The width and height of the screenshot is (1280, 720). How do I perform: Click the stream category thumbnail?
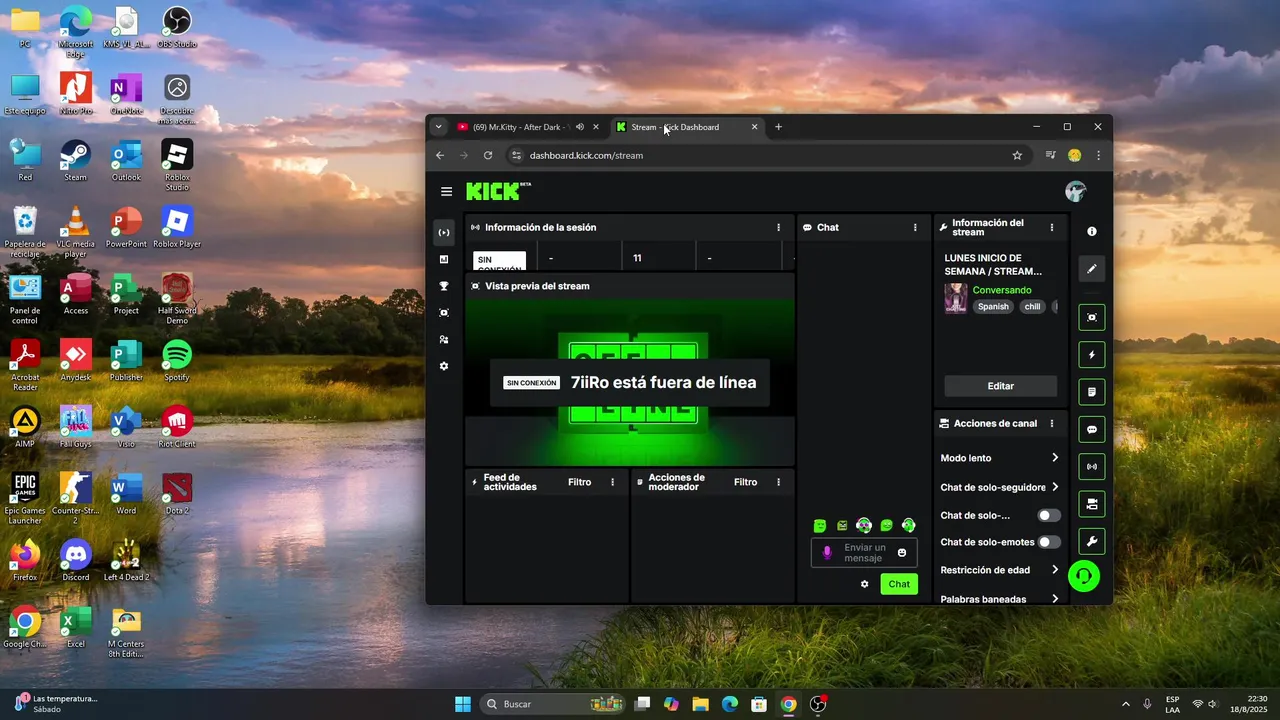click(956, 299)
